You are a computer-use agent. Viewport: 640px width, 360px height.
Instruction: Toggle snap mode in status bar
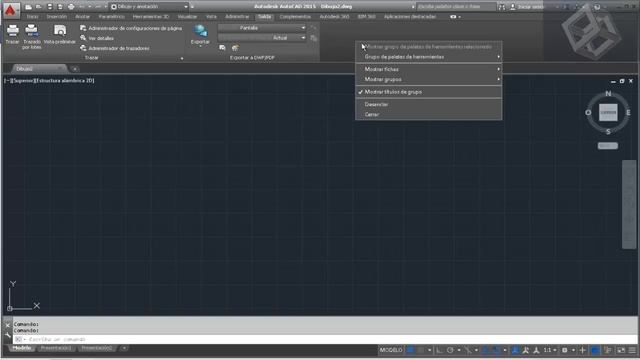click(x=421, y=350)
